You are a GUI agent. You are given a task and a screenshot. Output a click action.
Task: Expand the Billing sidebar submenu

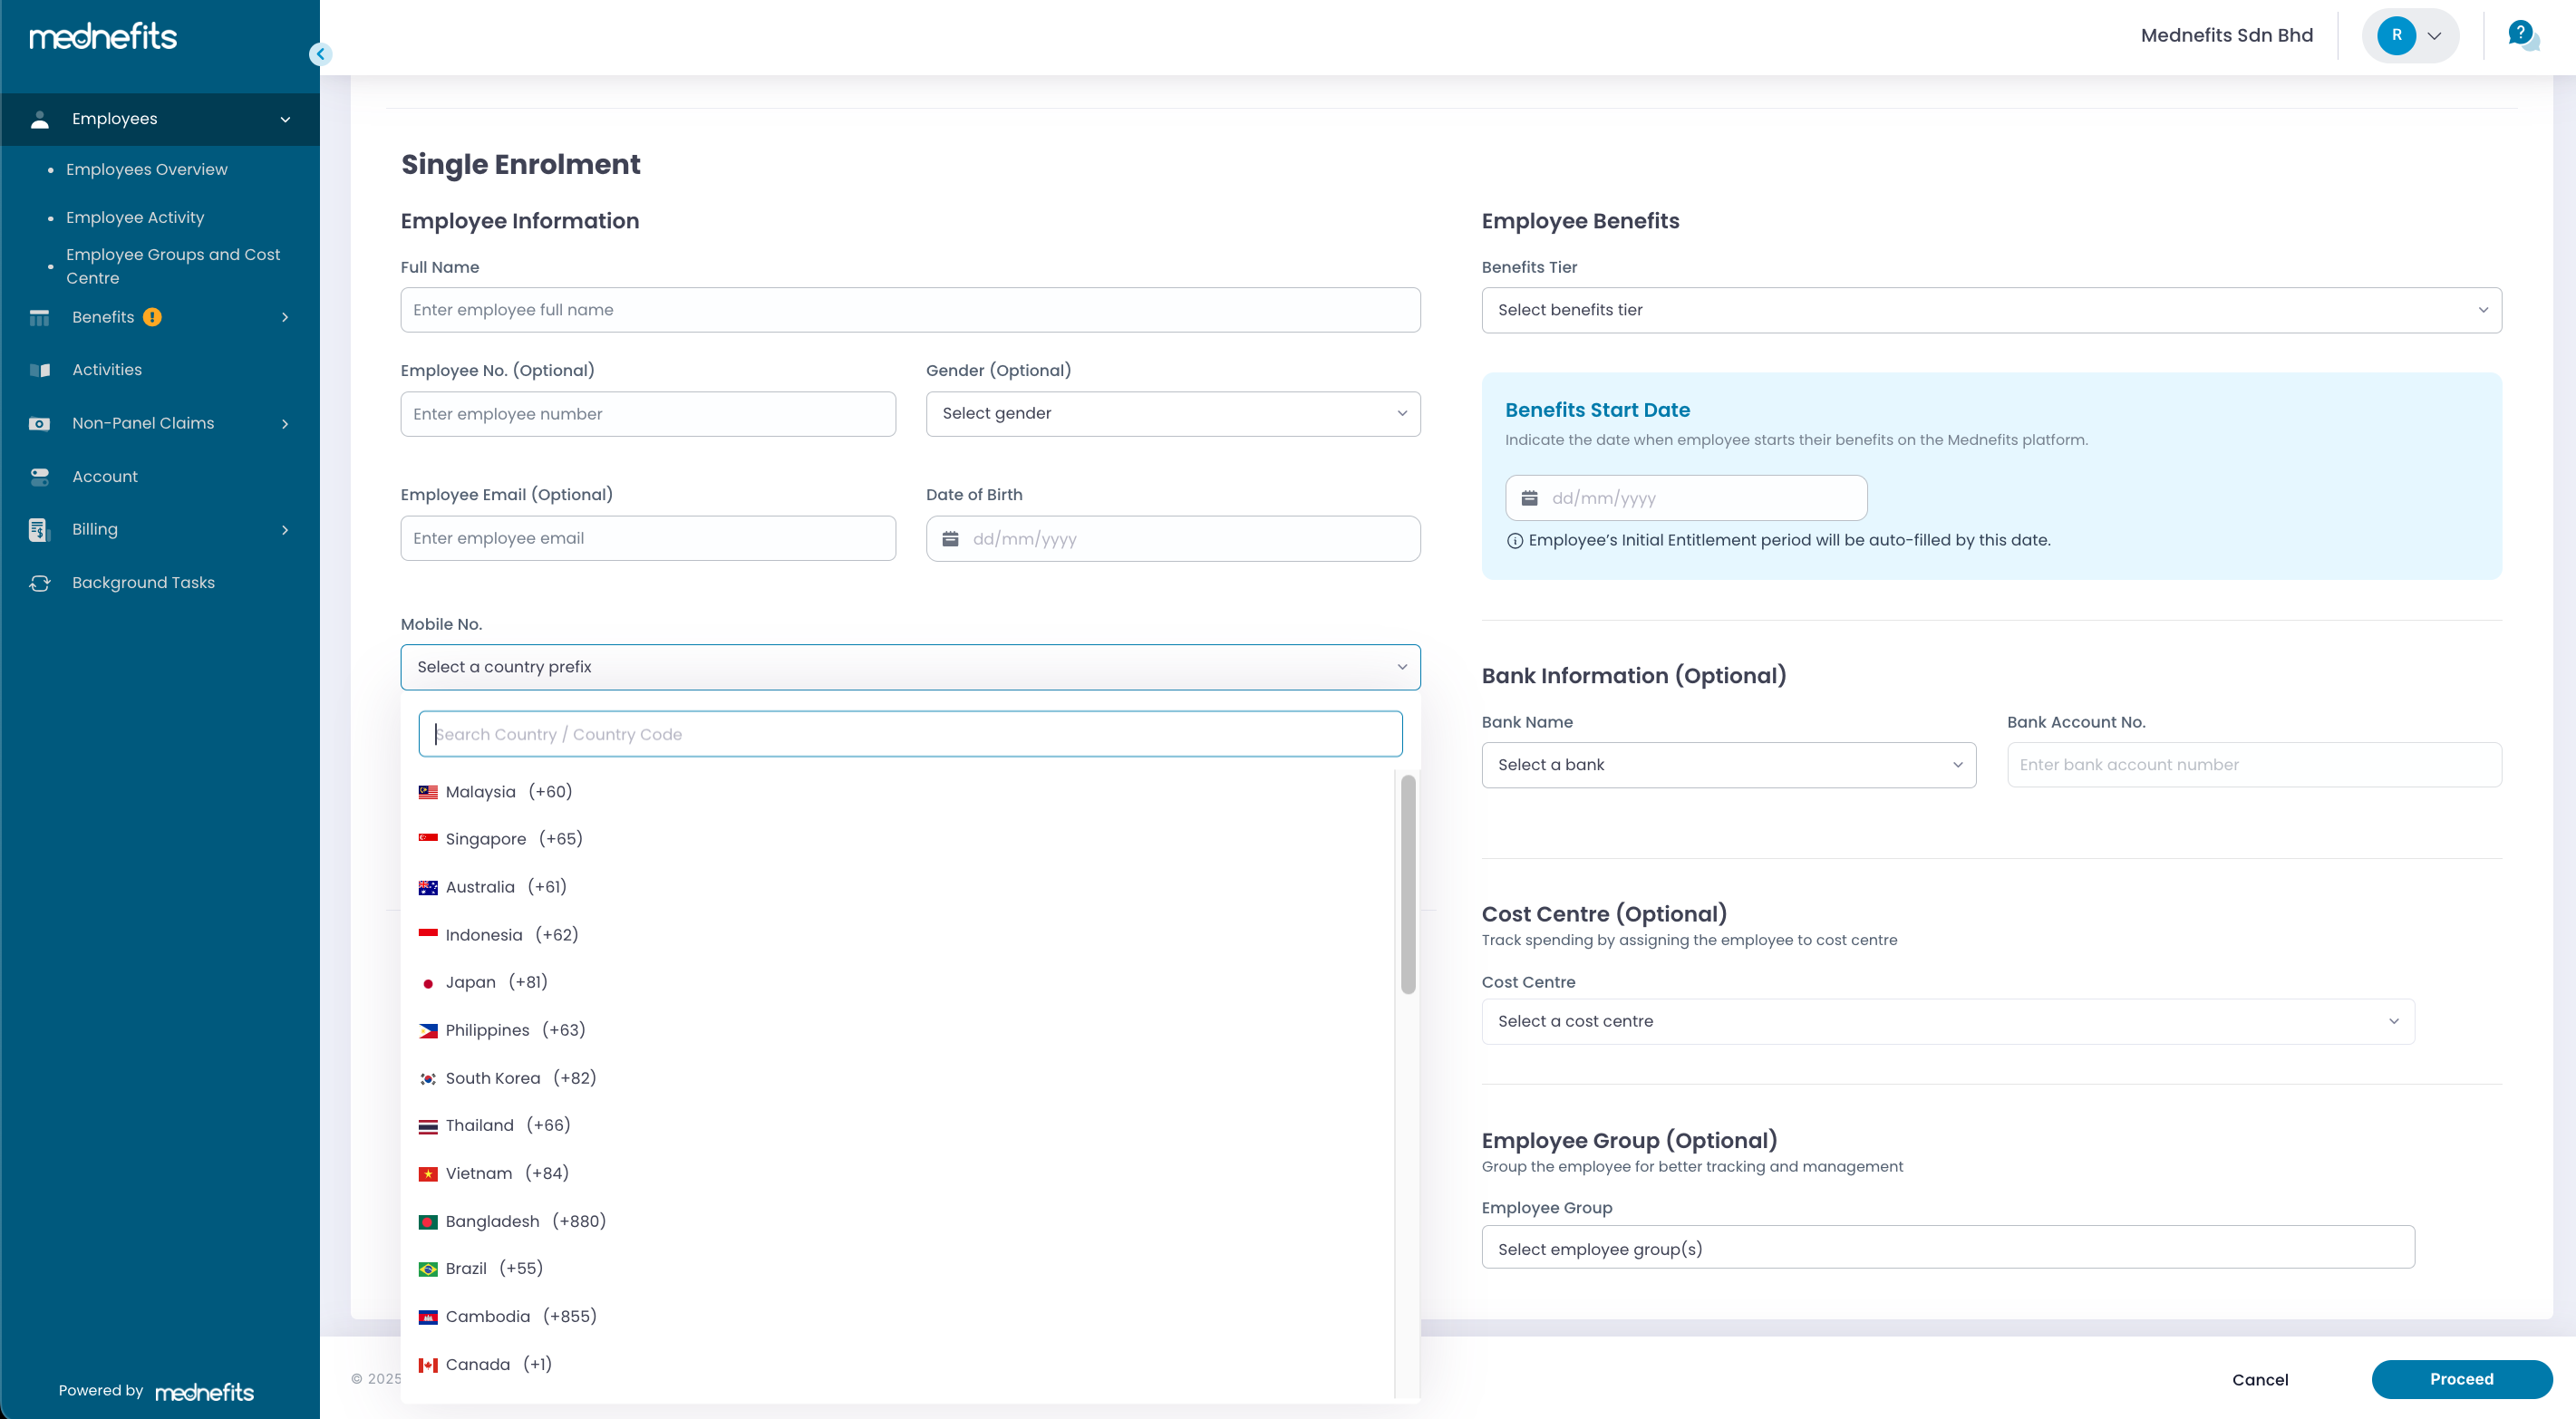284,530
